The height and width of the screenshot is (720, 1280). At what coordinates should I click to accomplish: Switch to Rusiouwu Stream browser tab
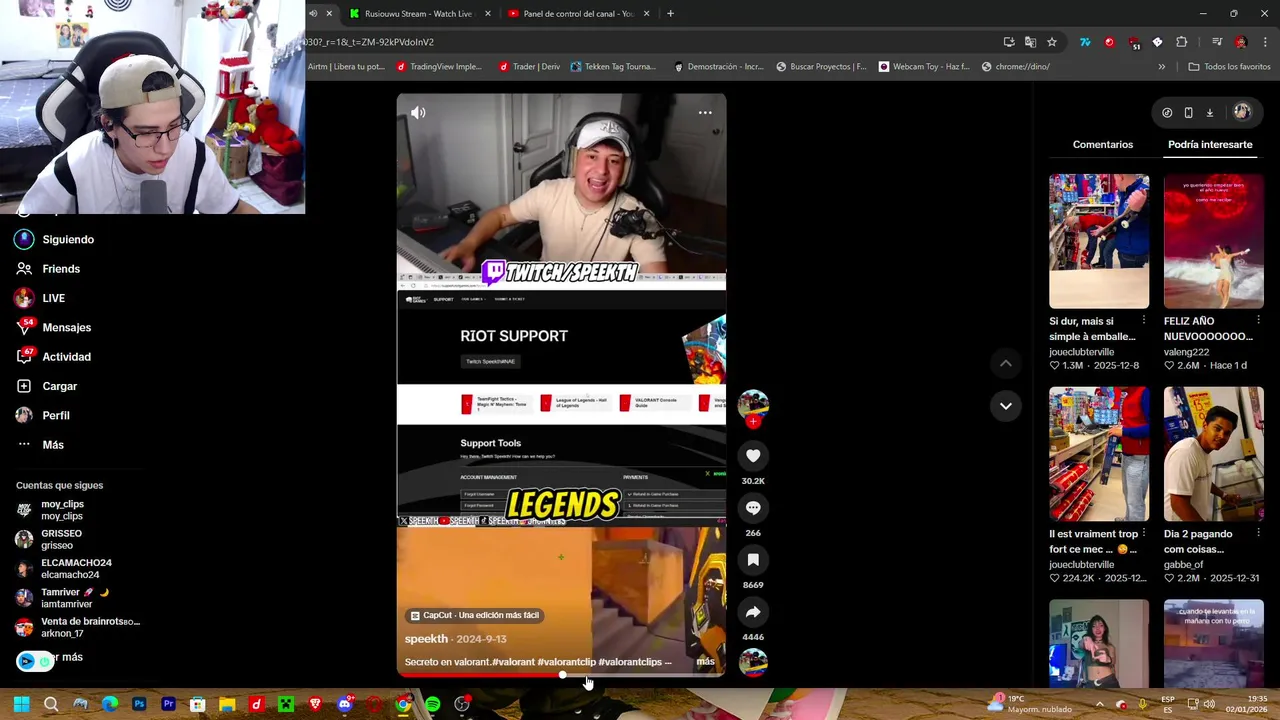[x=418, y=14]
